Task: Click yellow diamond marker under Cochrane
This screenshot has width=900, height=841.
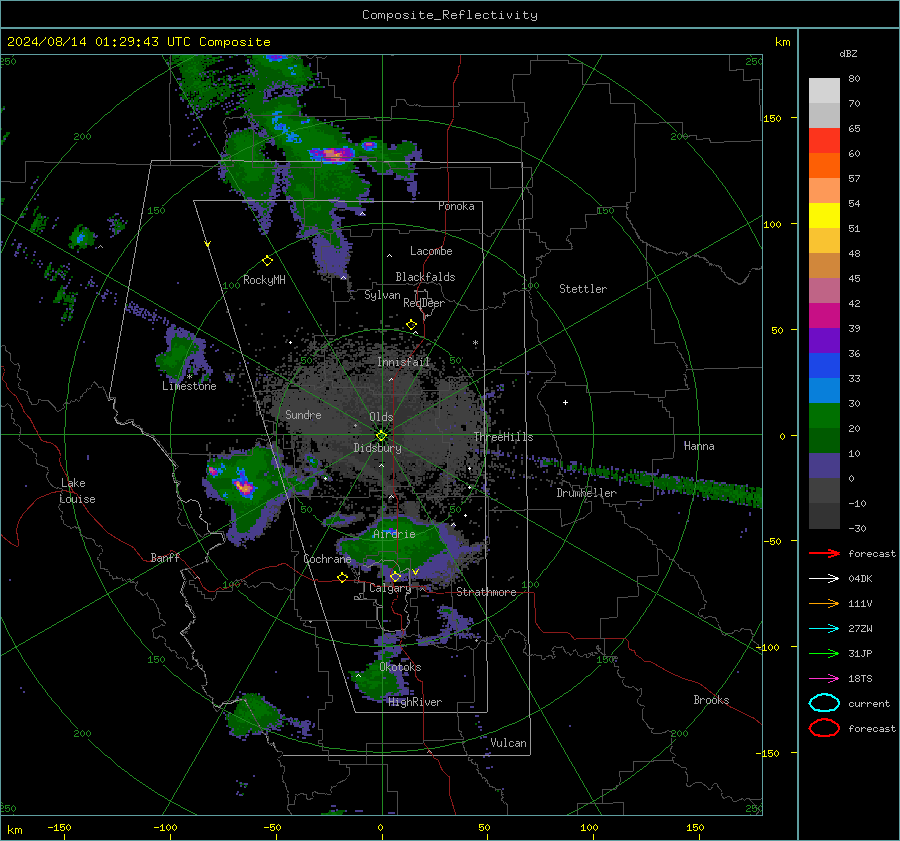Action: [x=342, y=578]
